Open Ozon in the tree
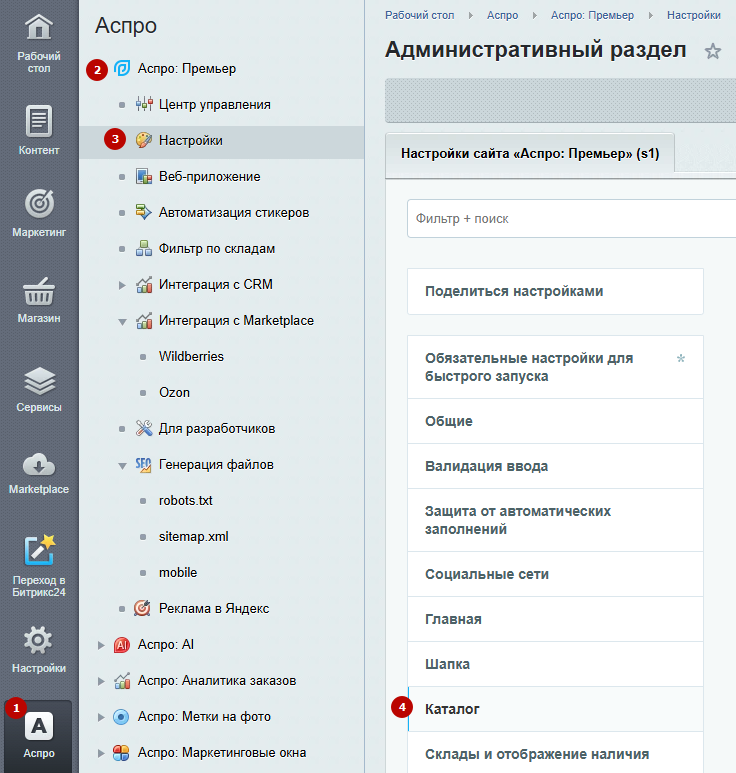The height and width of the screenshot is (773, 736). (174, 392)
